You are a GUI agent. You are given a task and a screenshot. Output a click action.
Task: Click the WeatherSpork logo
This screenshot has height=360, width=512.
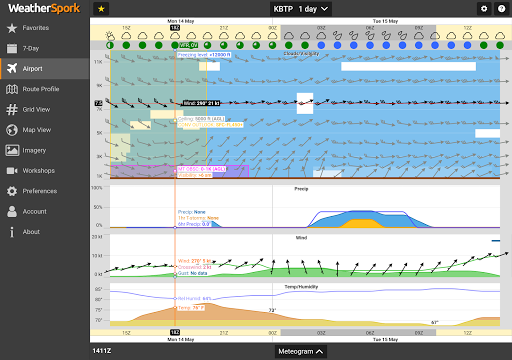(44, 8)
